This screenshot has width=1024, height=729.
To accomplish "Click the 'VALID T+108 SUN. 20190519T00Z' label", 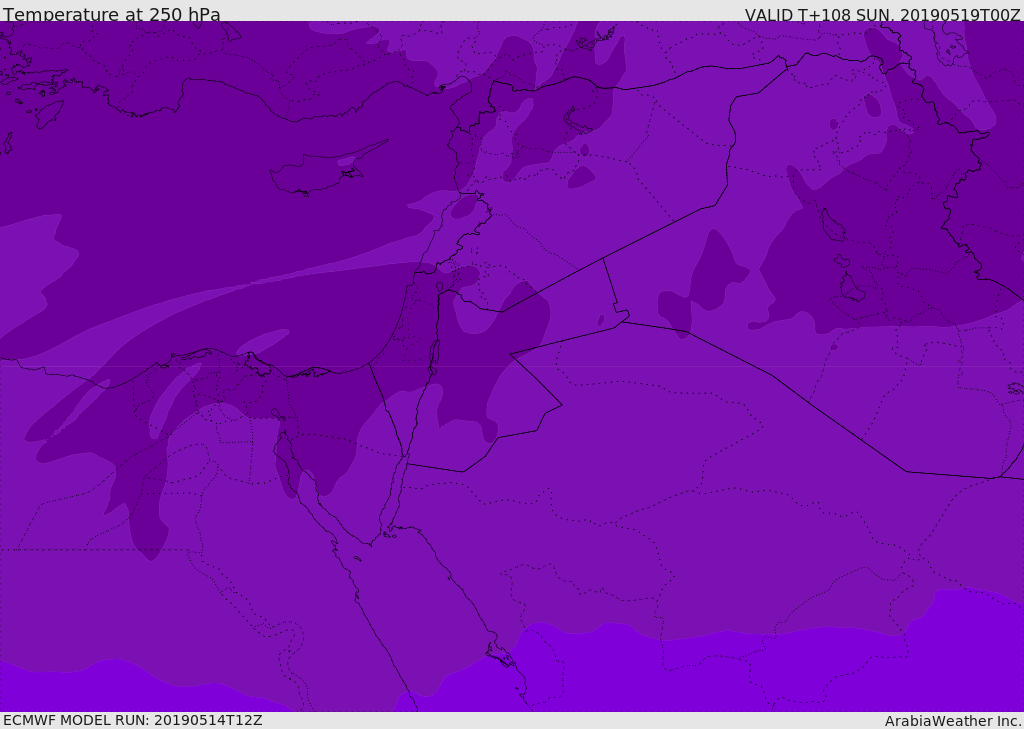I will click(x=882, y=15).
